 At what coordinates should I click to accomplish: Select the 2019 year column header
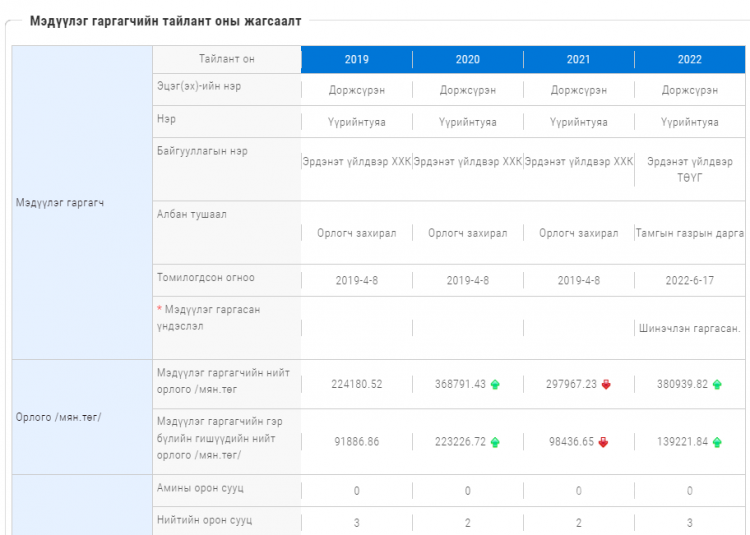pyautogui.click(x=357, y=59)
